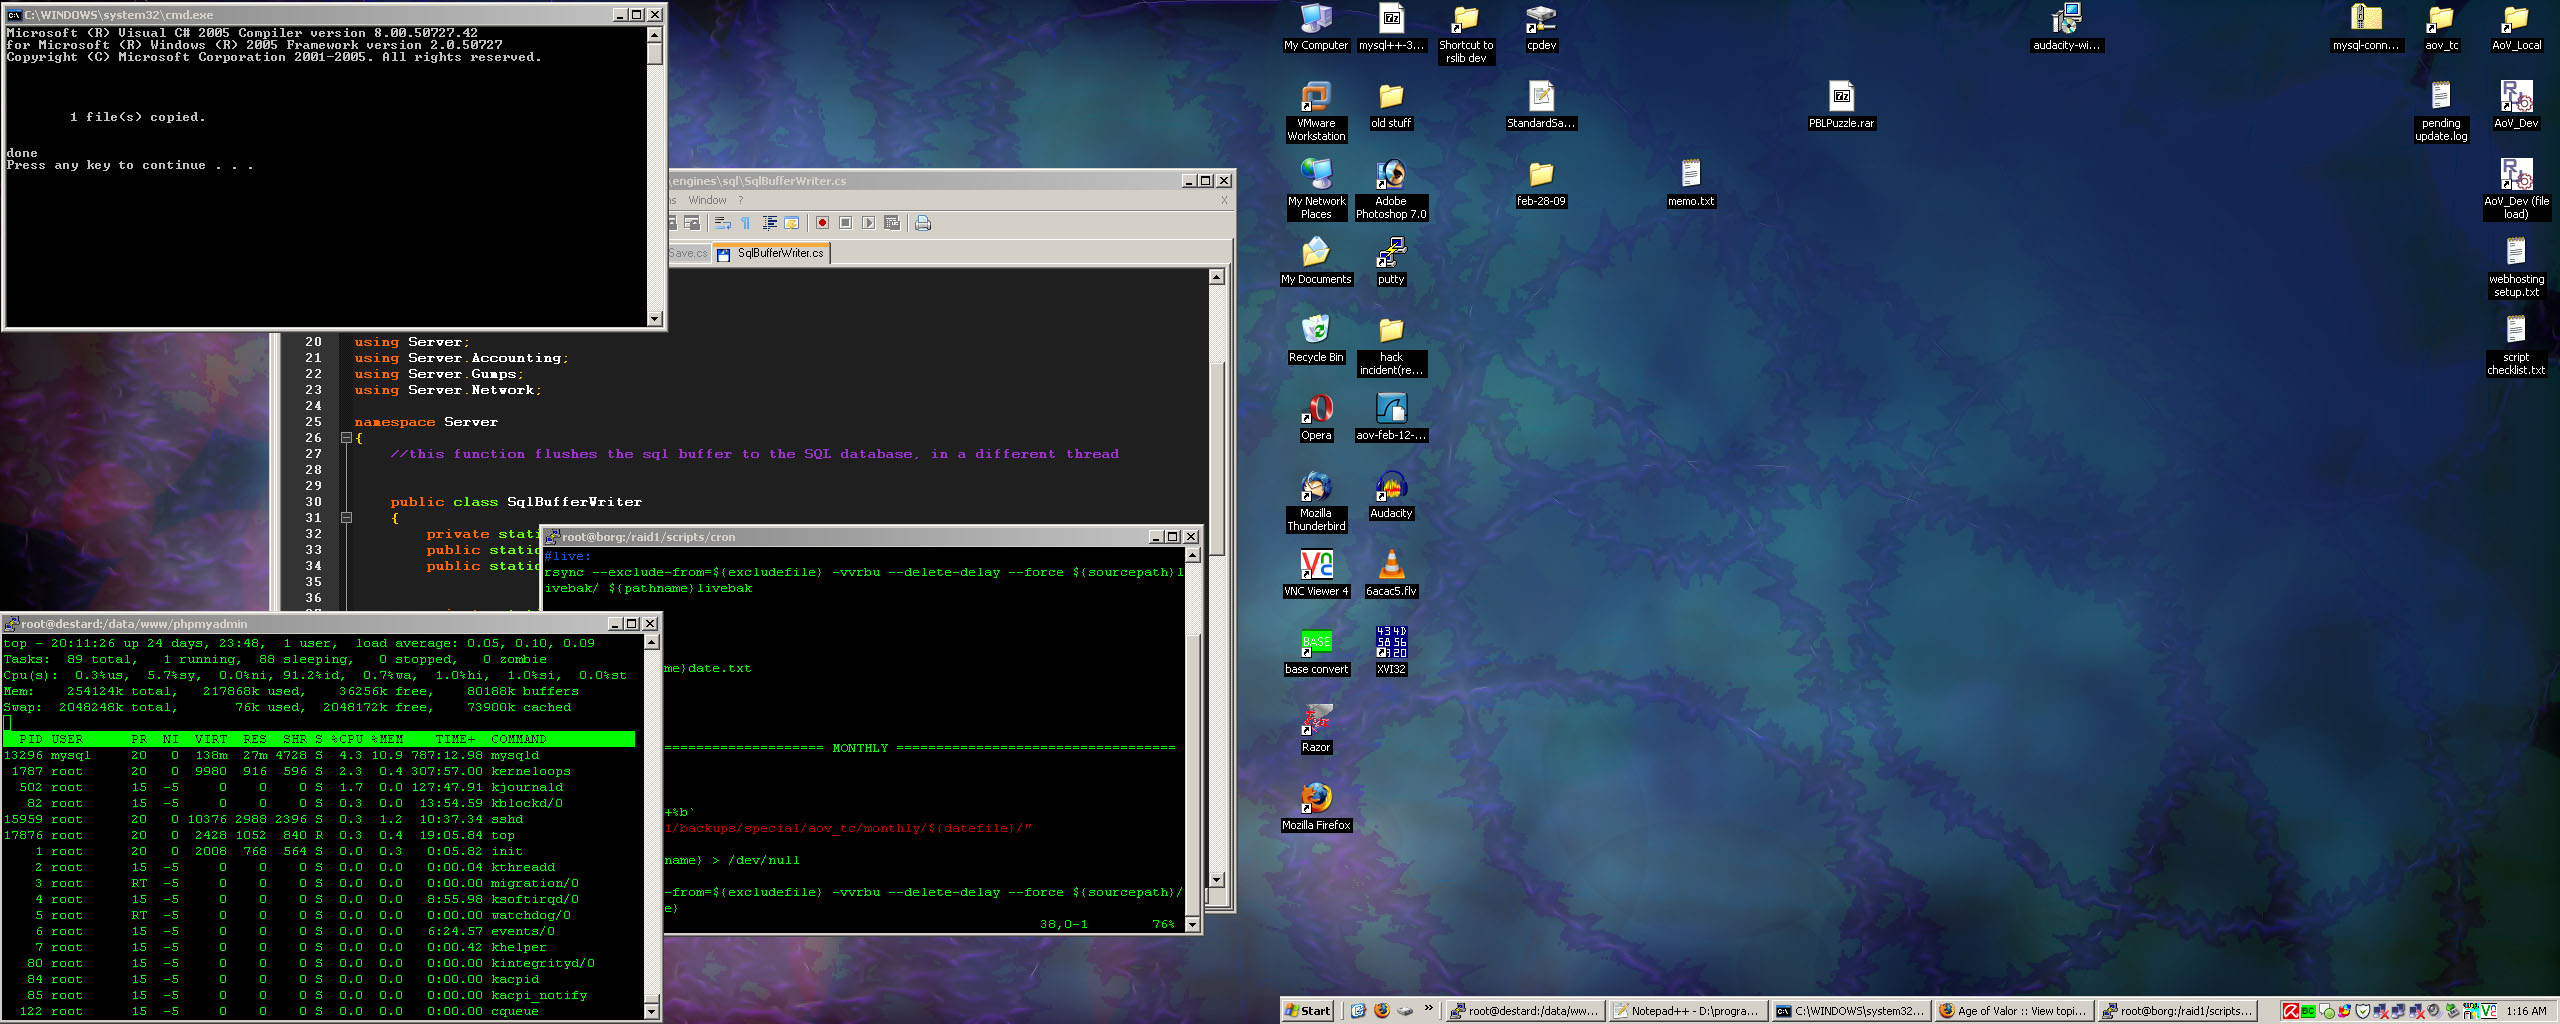Click the user-defined language icon in Notepad++
The height and width of the screenshot is (1024, 2560).
[792, 223]
